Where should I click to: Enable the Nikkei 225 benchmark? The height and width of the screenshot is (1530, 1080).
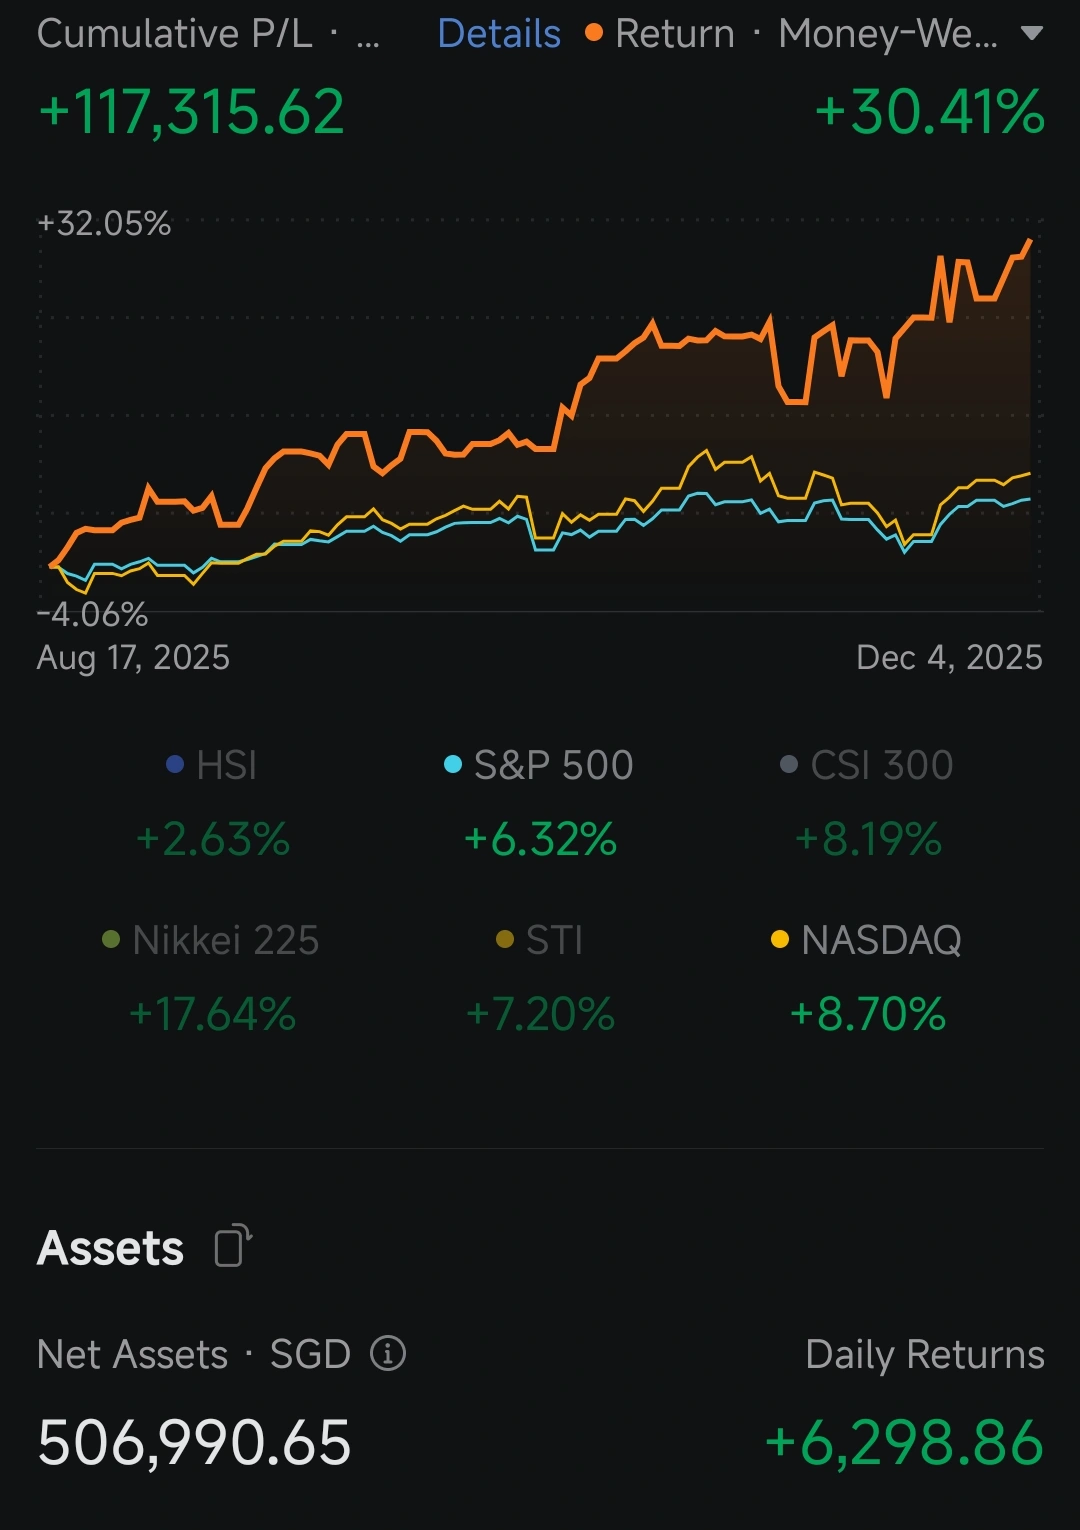point(212,977)
